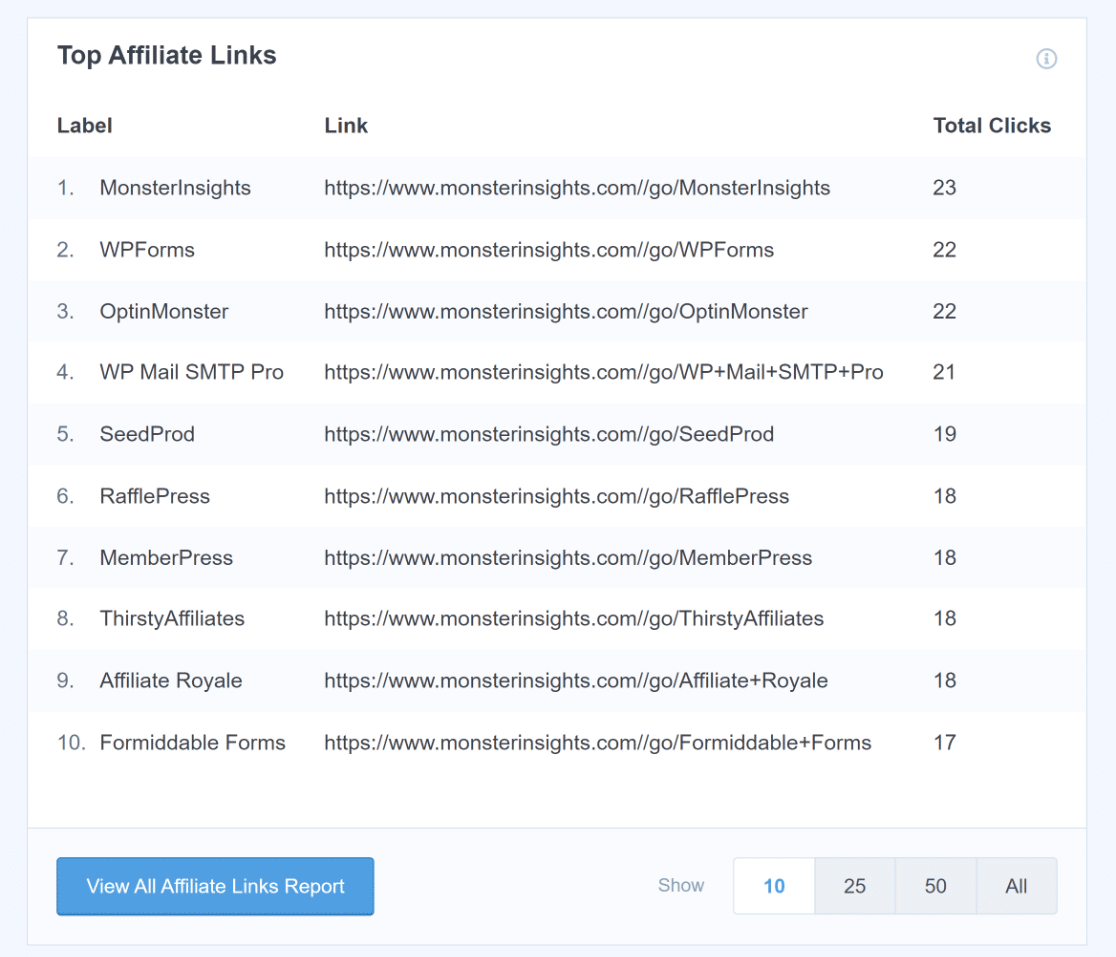
Task: Open the /go/WP+Mail+SMTP+Pro link URL
Action: (604, 372)
